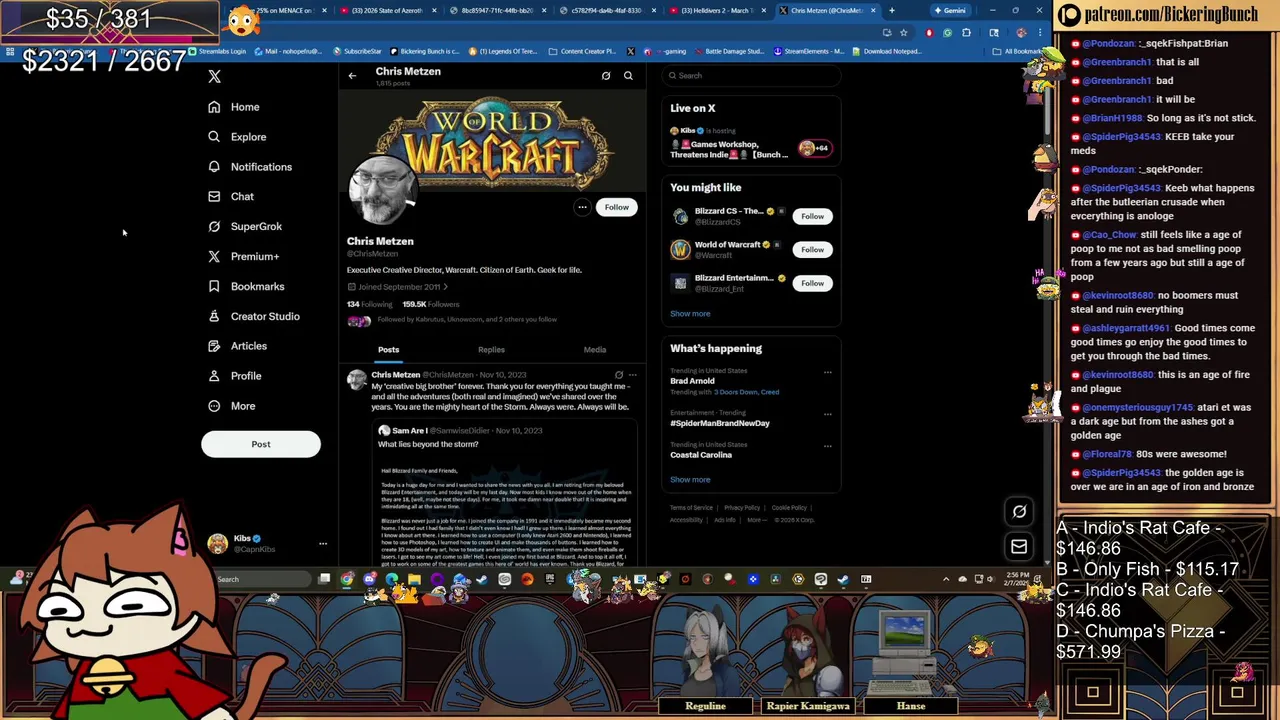Click the Privacy Policy footer link
1280x720 pixels.
coord(742,508)
